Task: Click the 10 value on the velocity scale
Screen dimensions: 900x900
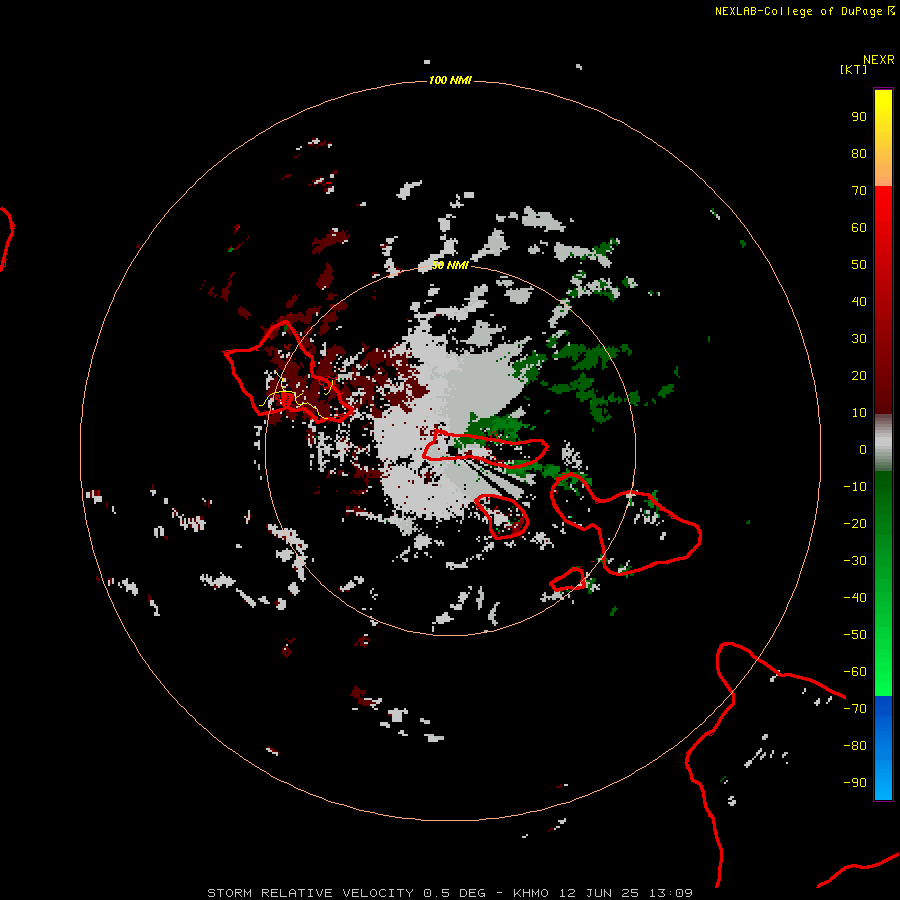Action: tap(859, 413)
